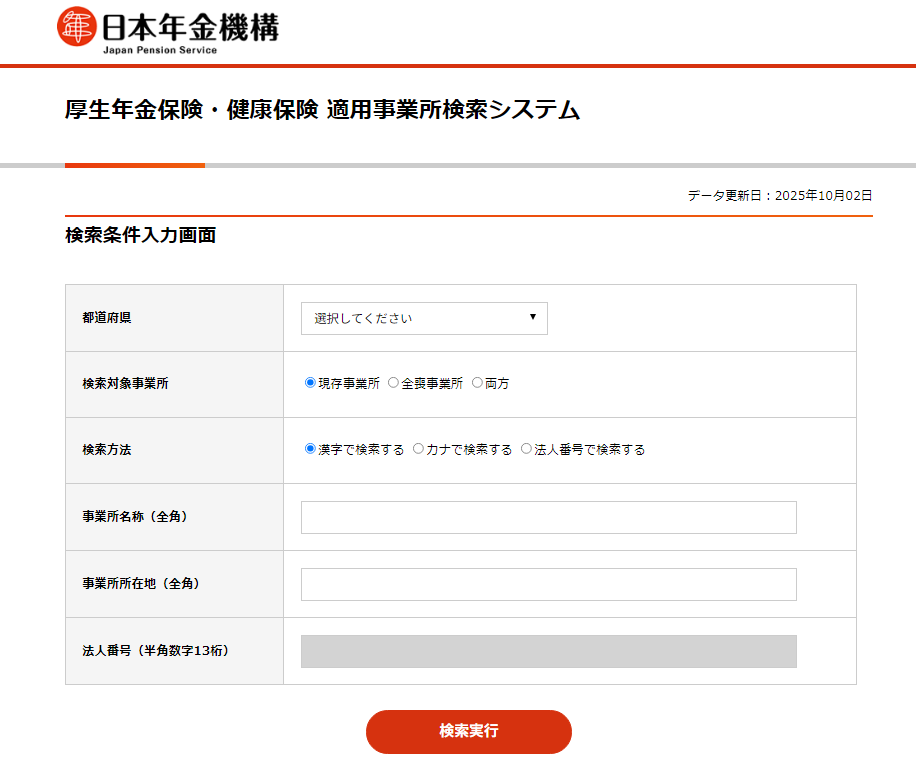The width and height of the screenshot is (916, 765).
Task: Select 漢字で検索する search method
Action: (310, 449)
